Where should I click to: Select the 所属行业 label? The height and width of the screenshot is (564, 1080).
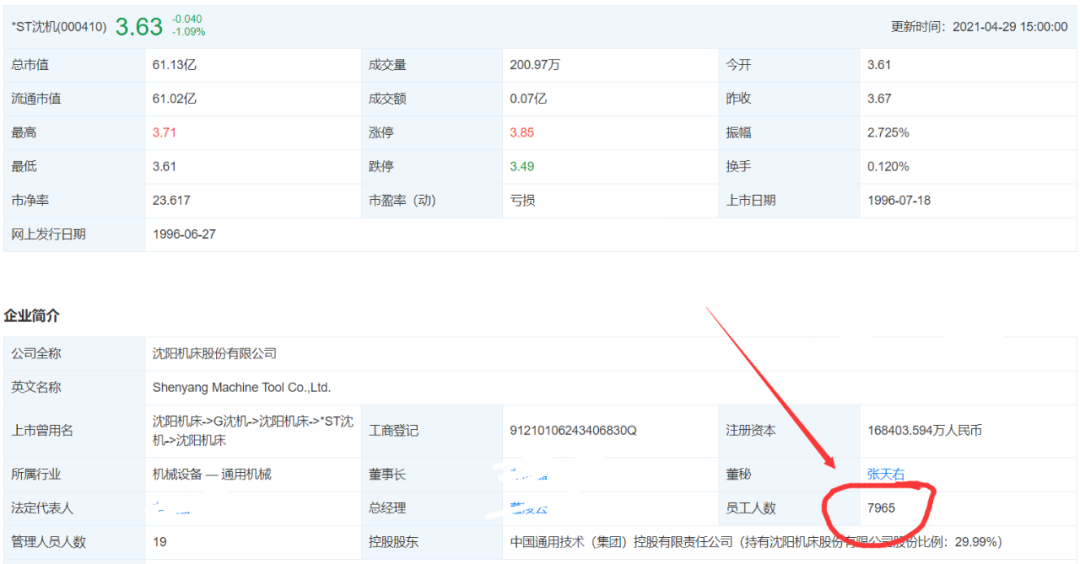pyautogui.click(x=36, y=474)
